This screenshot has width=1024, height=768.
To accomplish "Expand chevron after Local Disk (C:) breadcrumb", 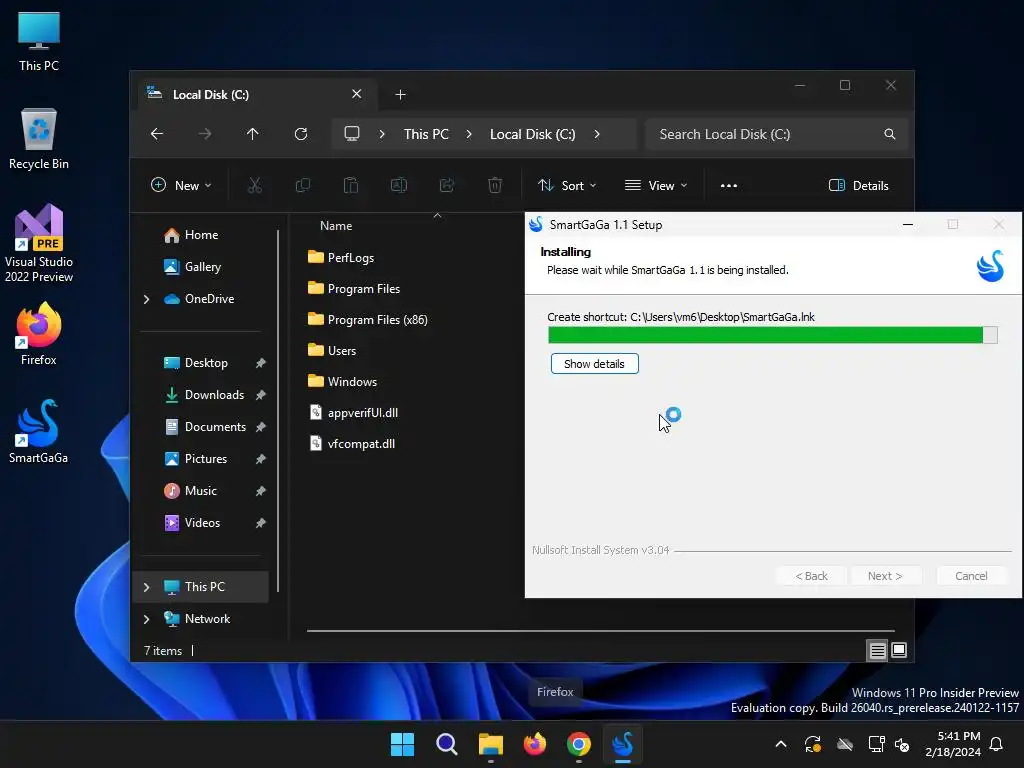I will click(597, 134).
